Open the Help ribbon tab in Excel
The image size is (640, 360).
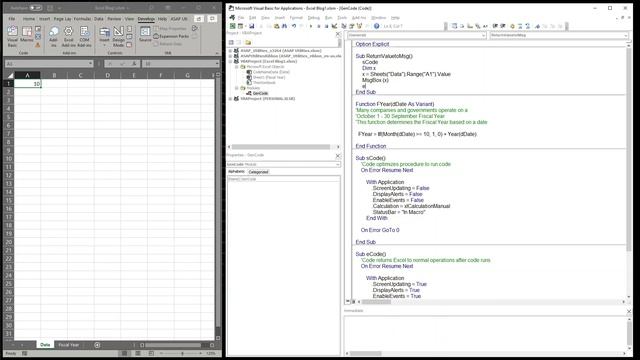pos(162,19)
